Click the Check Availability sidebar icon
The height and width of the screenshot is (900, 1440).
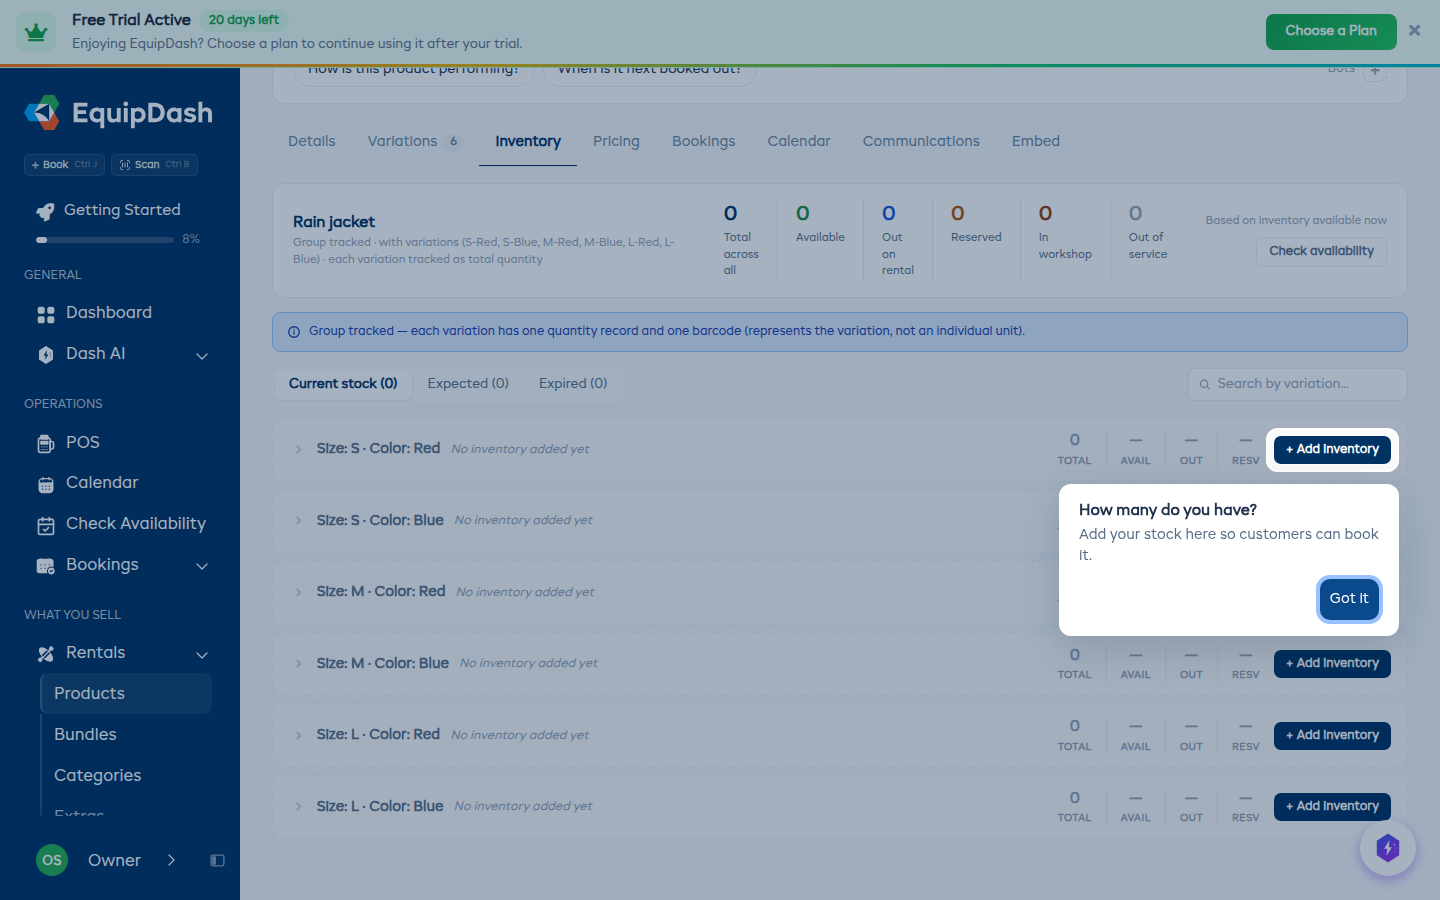pyautogui.click(x=46, y=525)
